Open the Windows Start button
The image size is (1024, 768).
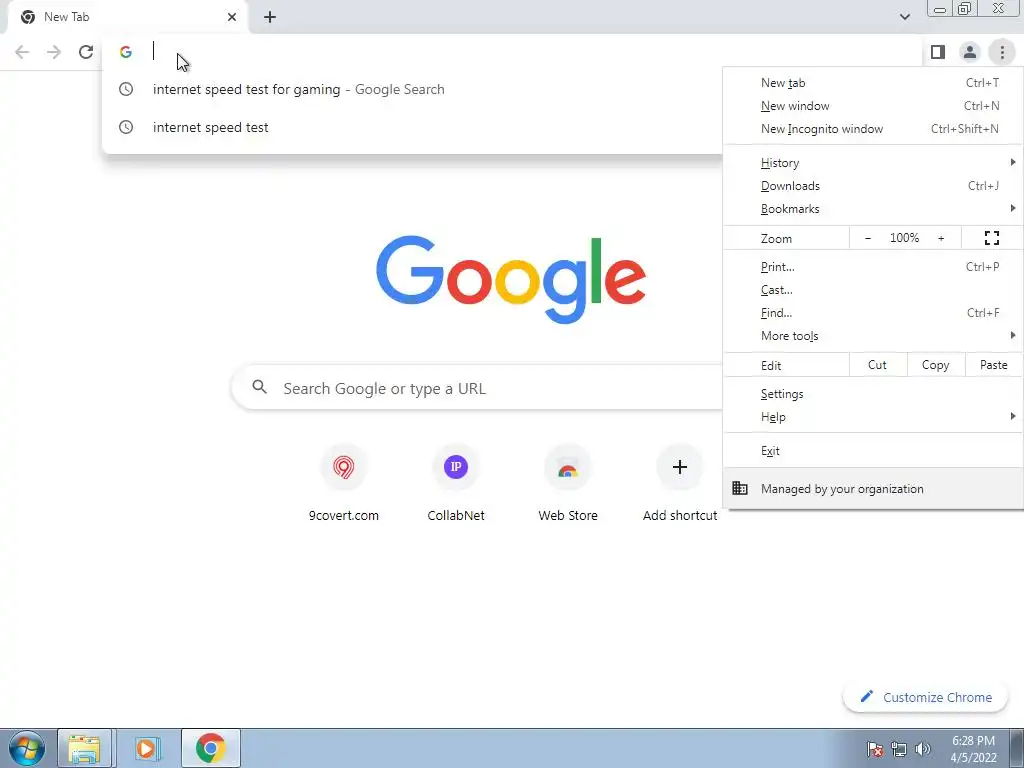point(27,748)
